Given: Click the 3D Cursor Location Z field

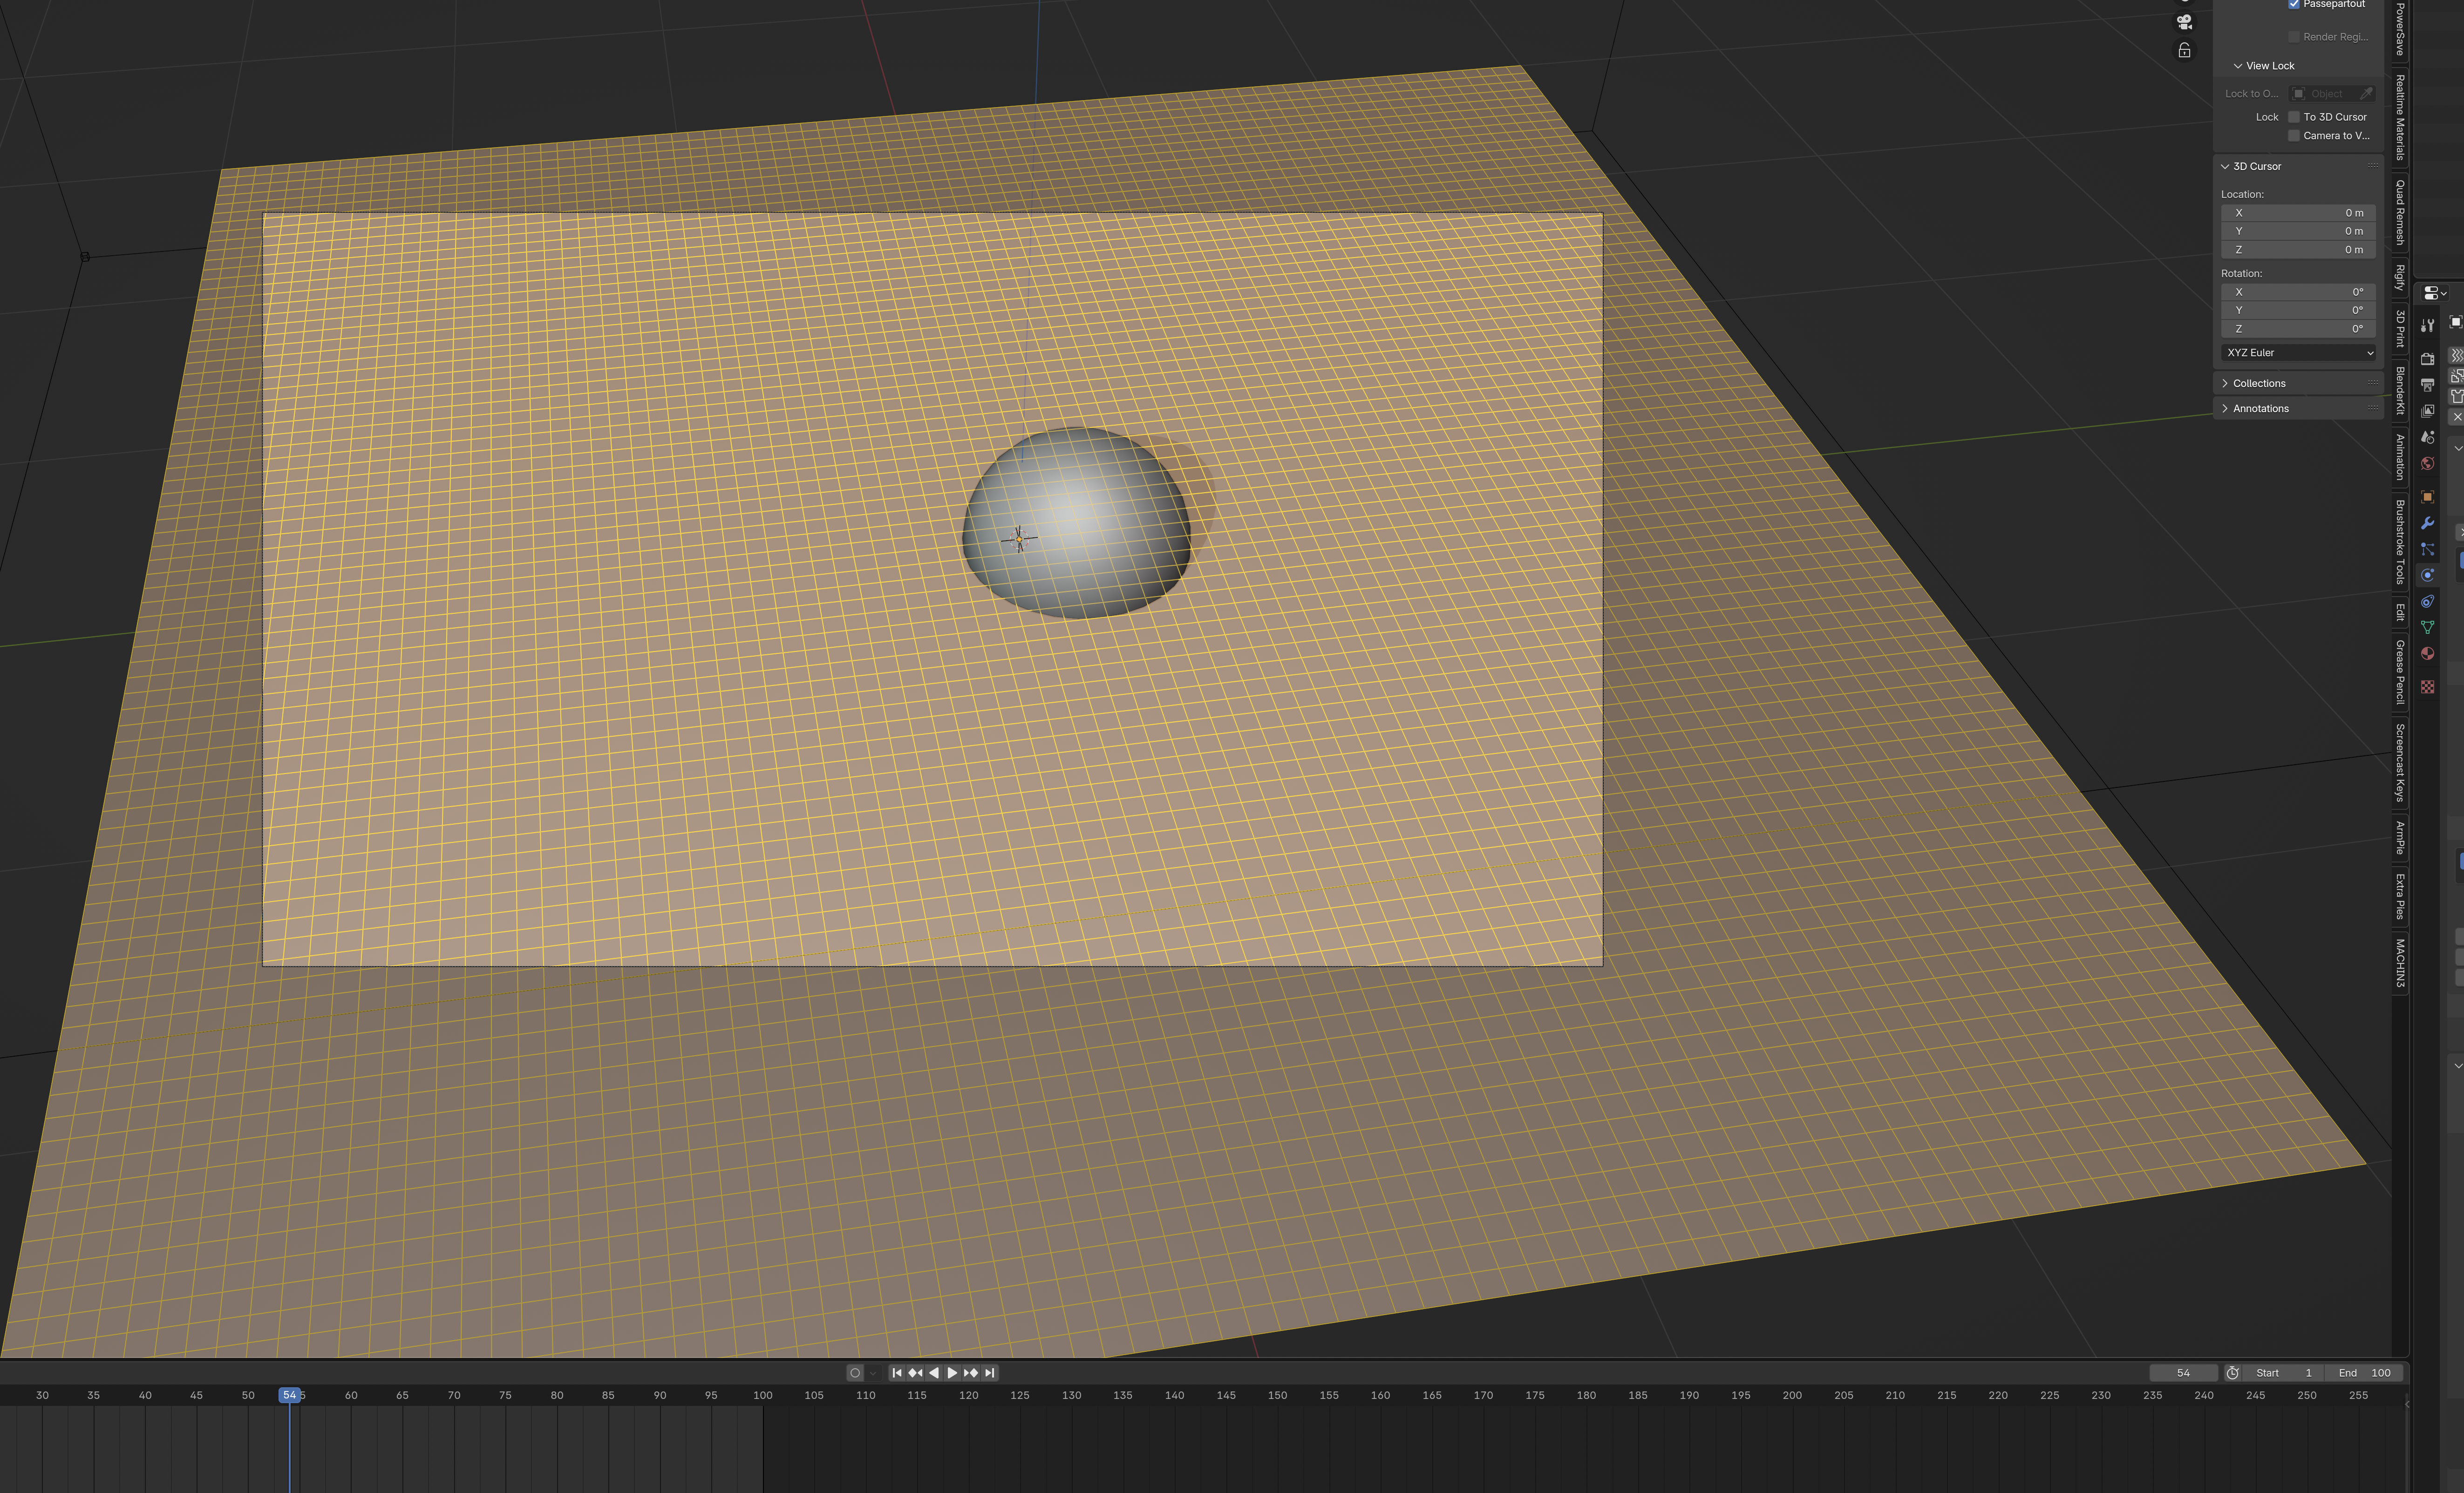Looking at the screenshot, I should 2298,250.
